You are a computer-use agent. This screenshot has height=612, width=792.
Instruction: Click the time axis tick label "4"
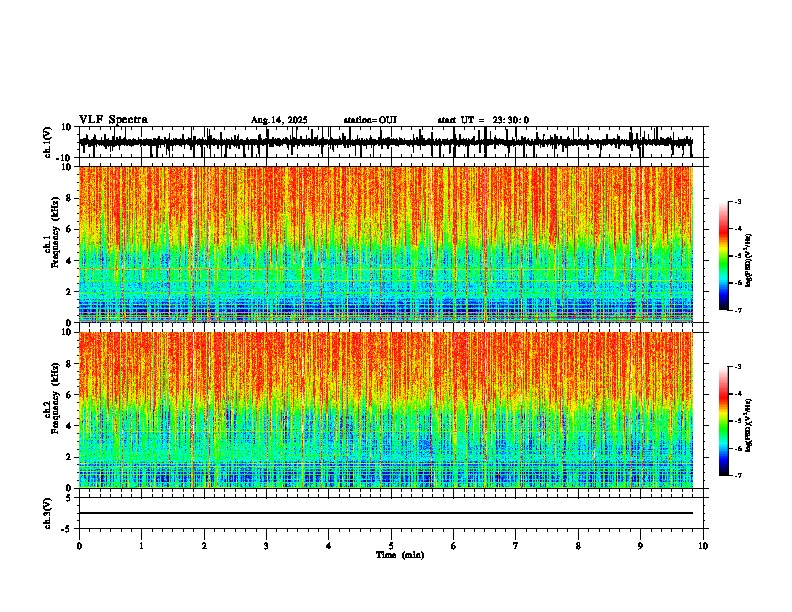(x=329, y=546)
